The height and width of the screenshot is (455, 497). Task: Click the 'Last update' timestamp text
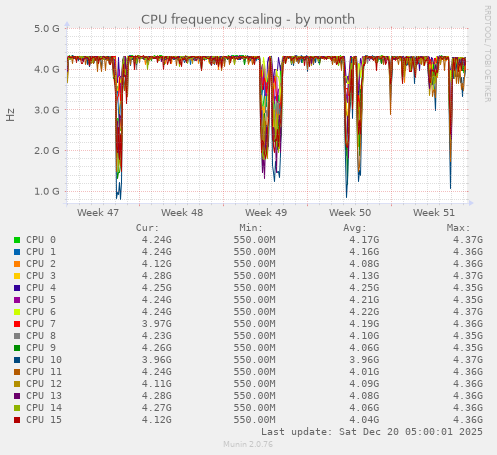point(372,432)
